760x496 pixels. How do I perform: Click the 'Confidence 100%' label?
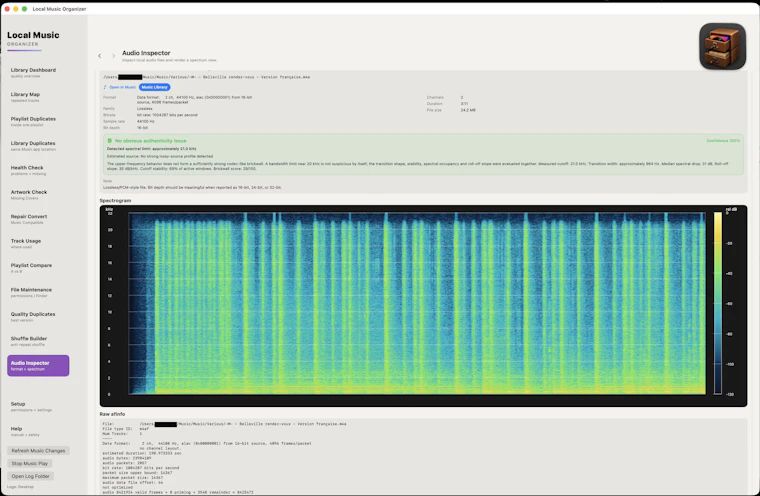pyautogui.click(x=723, y=141)
